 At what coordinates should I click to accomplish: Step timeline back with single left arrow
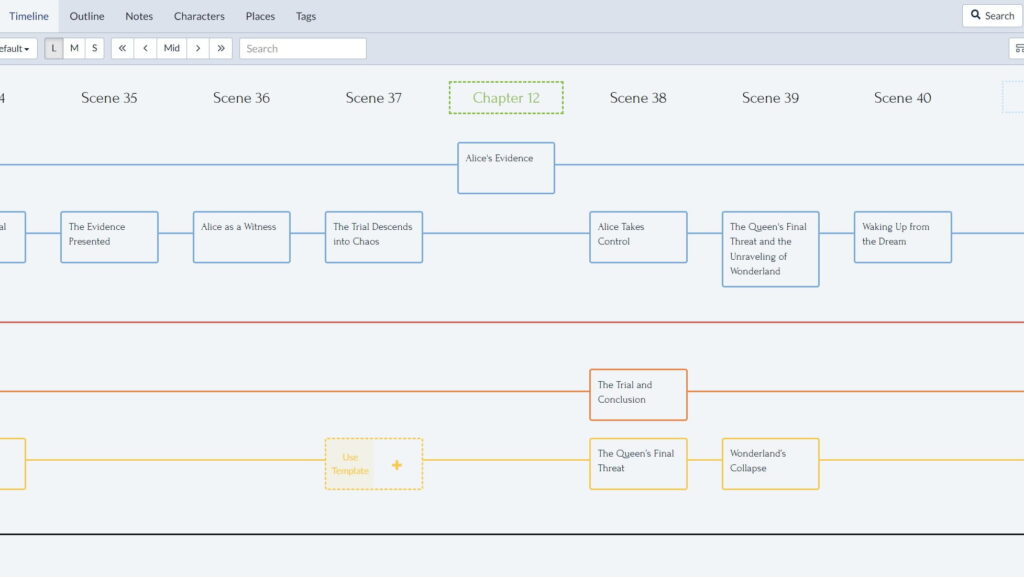coord(145,48)
